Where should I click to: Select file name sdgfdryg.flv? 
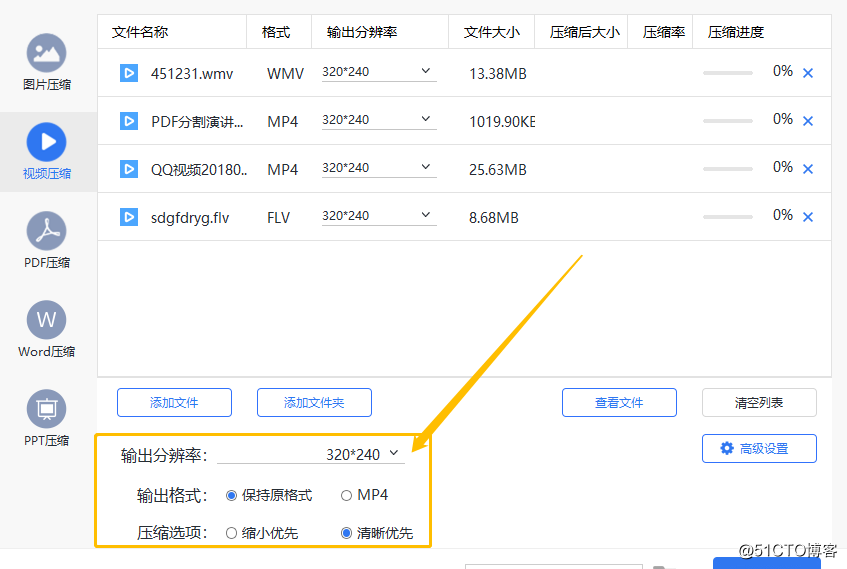(190, 218)
